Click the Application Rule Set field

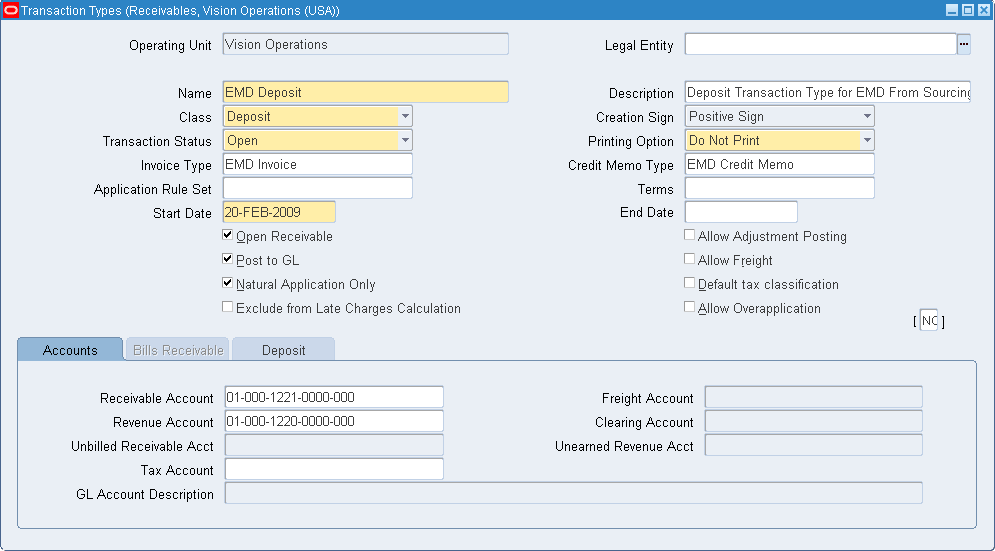(317, 189)
